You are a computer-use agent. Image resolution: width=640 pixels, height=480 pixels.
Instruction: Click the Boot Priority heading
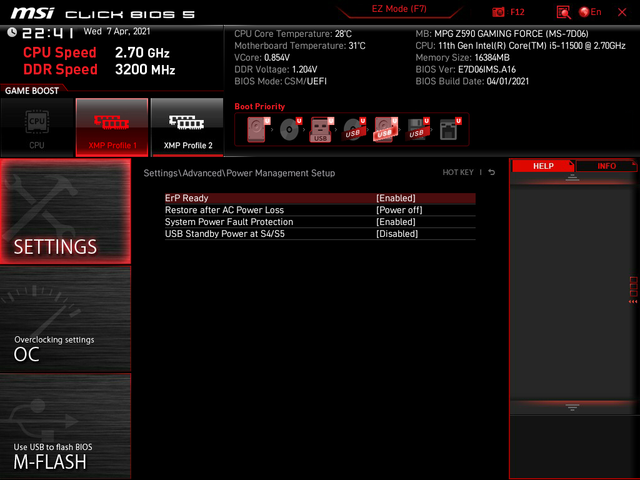coord(260,106)
